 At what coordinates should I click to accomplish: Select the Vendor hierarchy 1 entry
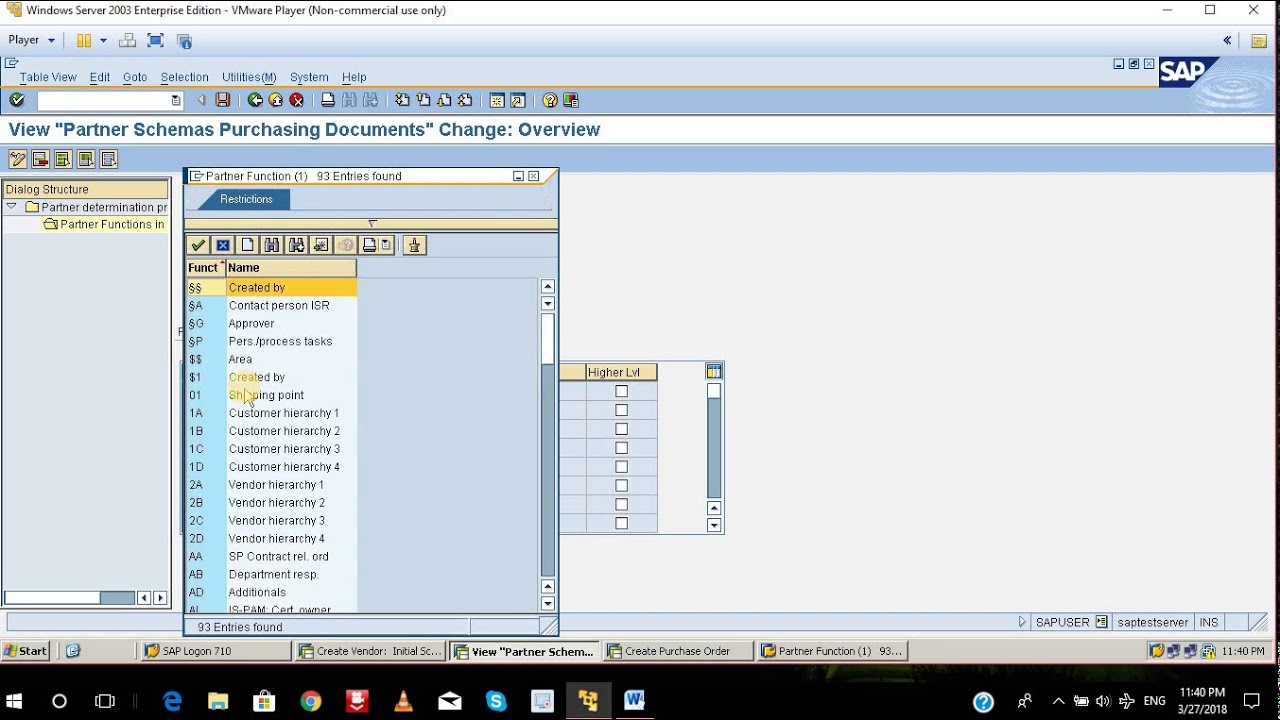271,485
